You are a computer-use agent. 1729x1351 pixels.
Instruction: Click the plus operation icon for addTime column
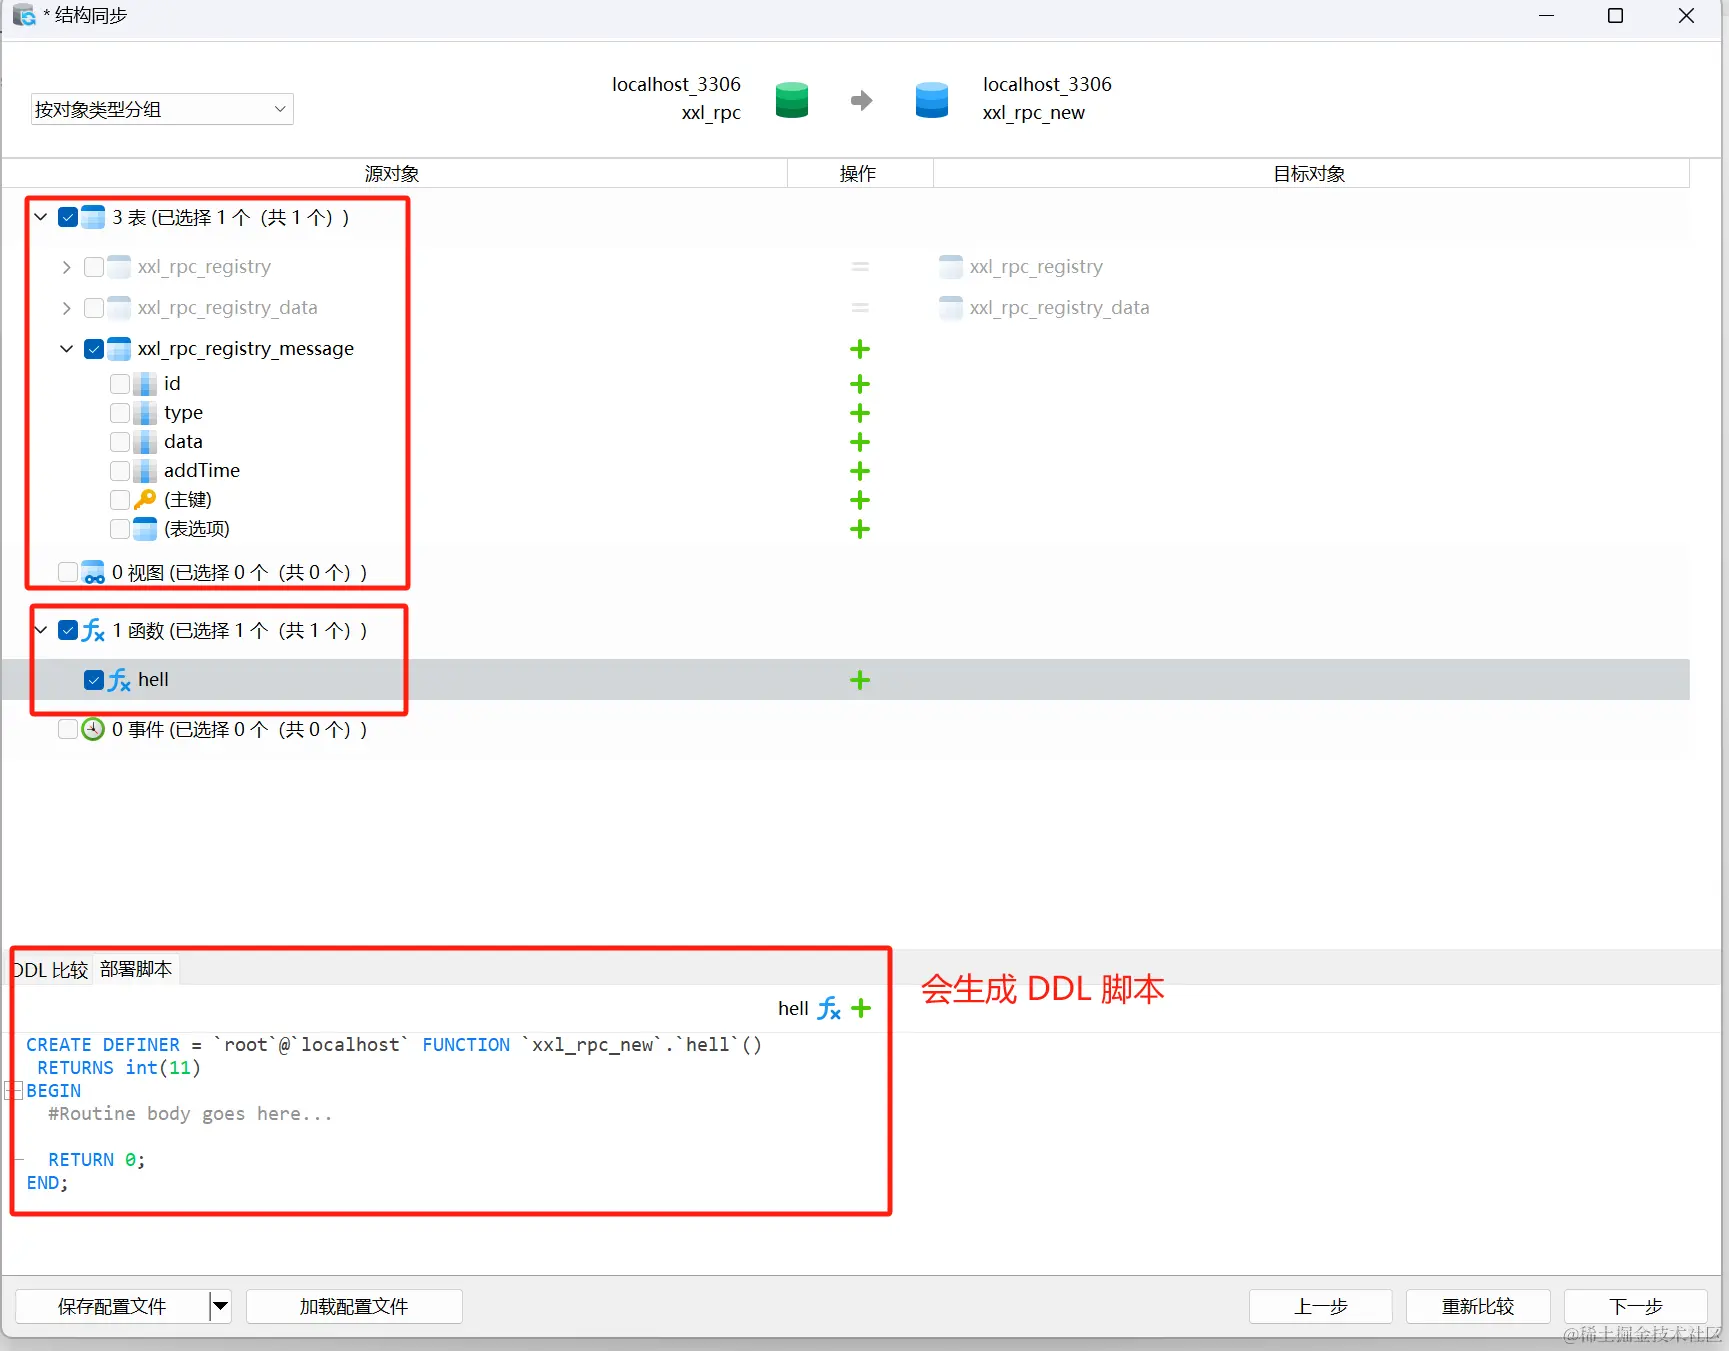859,471
